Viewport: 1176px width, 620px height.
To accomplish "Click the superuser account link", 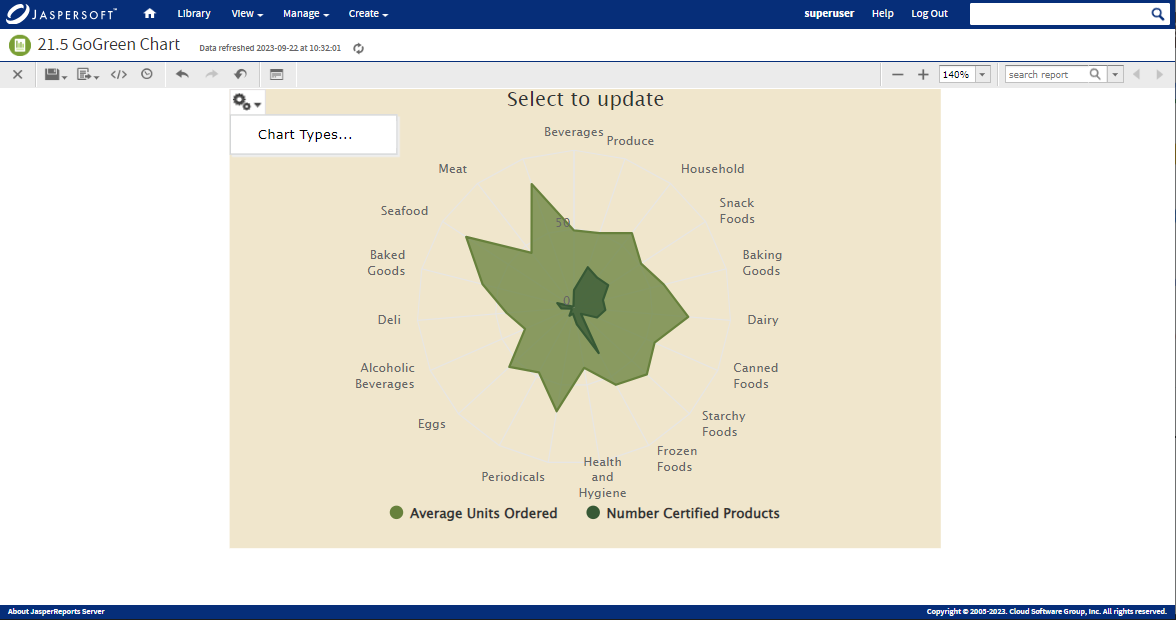I will [829, 13].
